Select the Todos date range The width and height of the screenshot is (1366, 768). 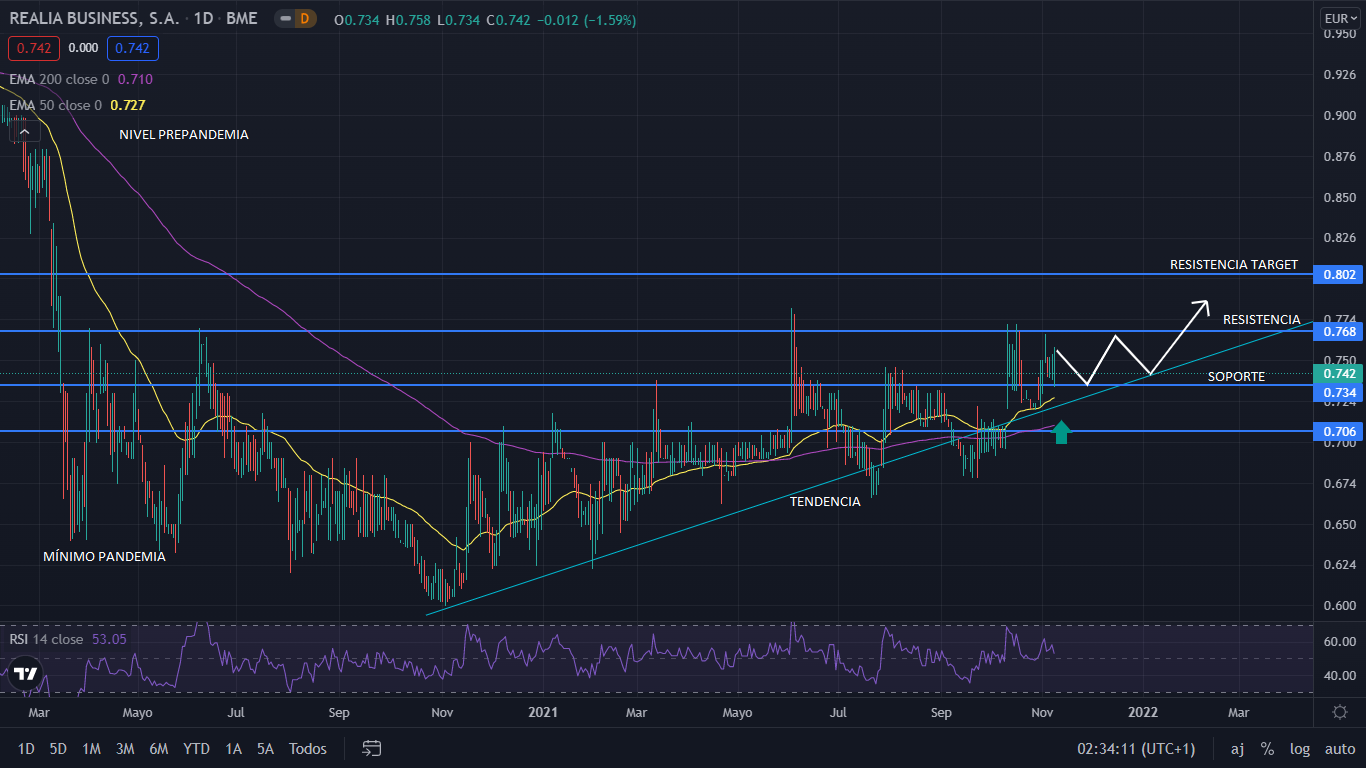(x=307, y=748)
